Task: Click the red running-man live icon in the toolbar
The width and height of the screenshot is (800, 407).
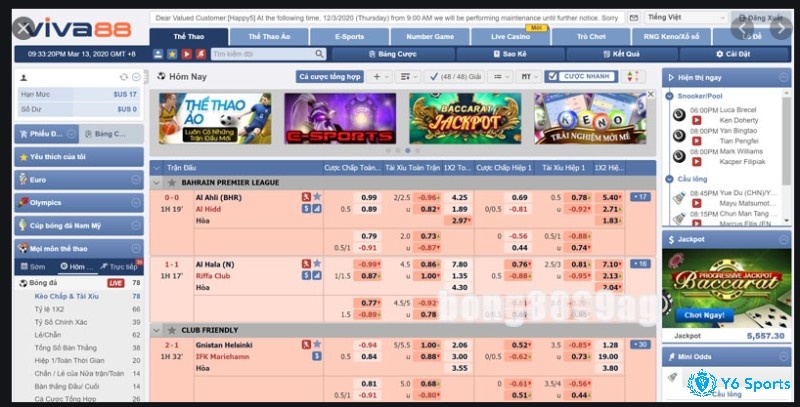Action: [201, 54]
